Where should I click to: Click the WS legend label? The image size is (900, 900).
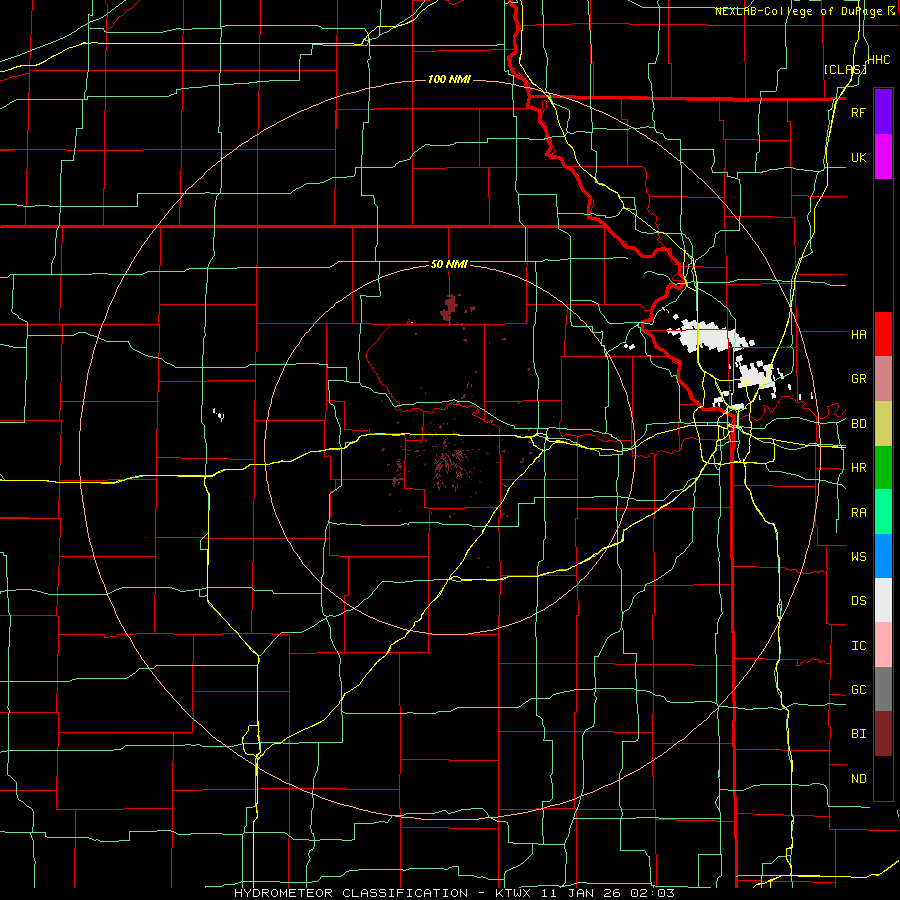click(x=858, y=556)
